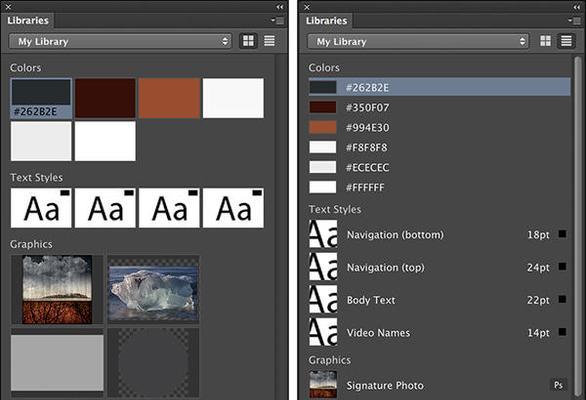Select Libraries tab in right panel
Viewport: 586px width, 400px height.
[x=326, y=21]
